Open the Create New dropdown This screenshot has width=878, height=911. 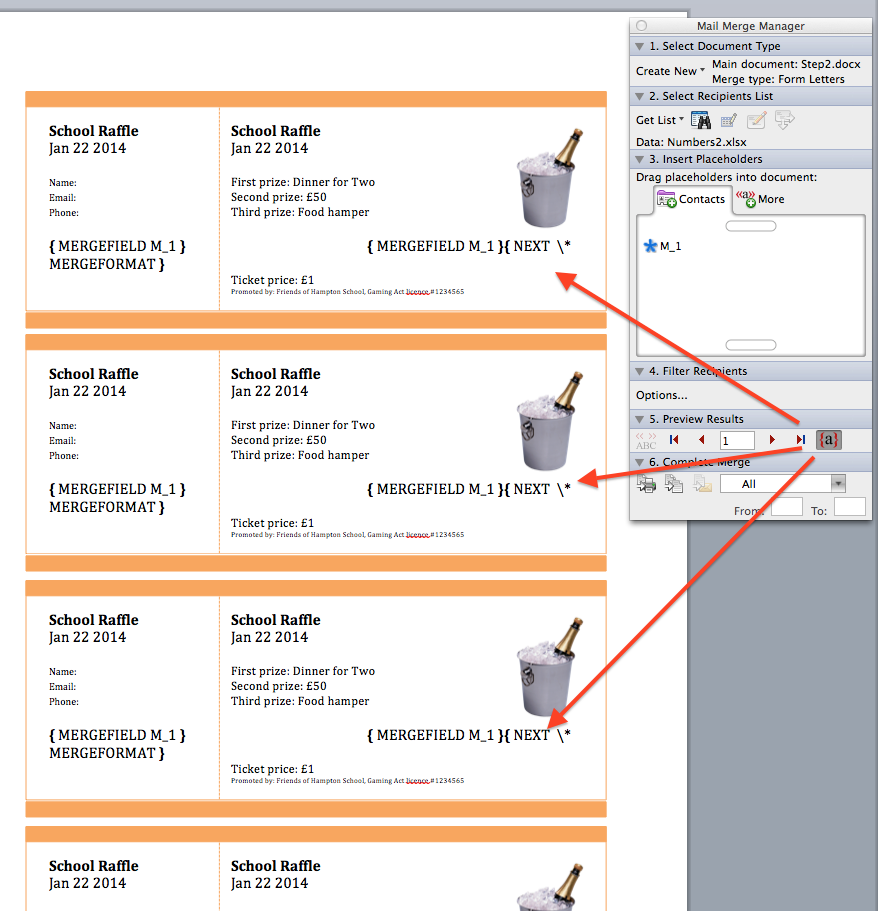point(670,71)
